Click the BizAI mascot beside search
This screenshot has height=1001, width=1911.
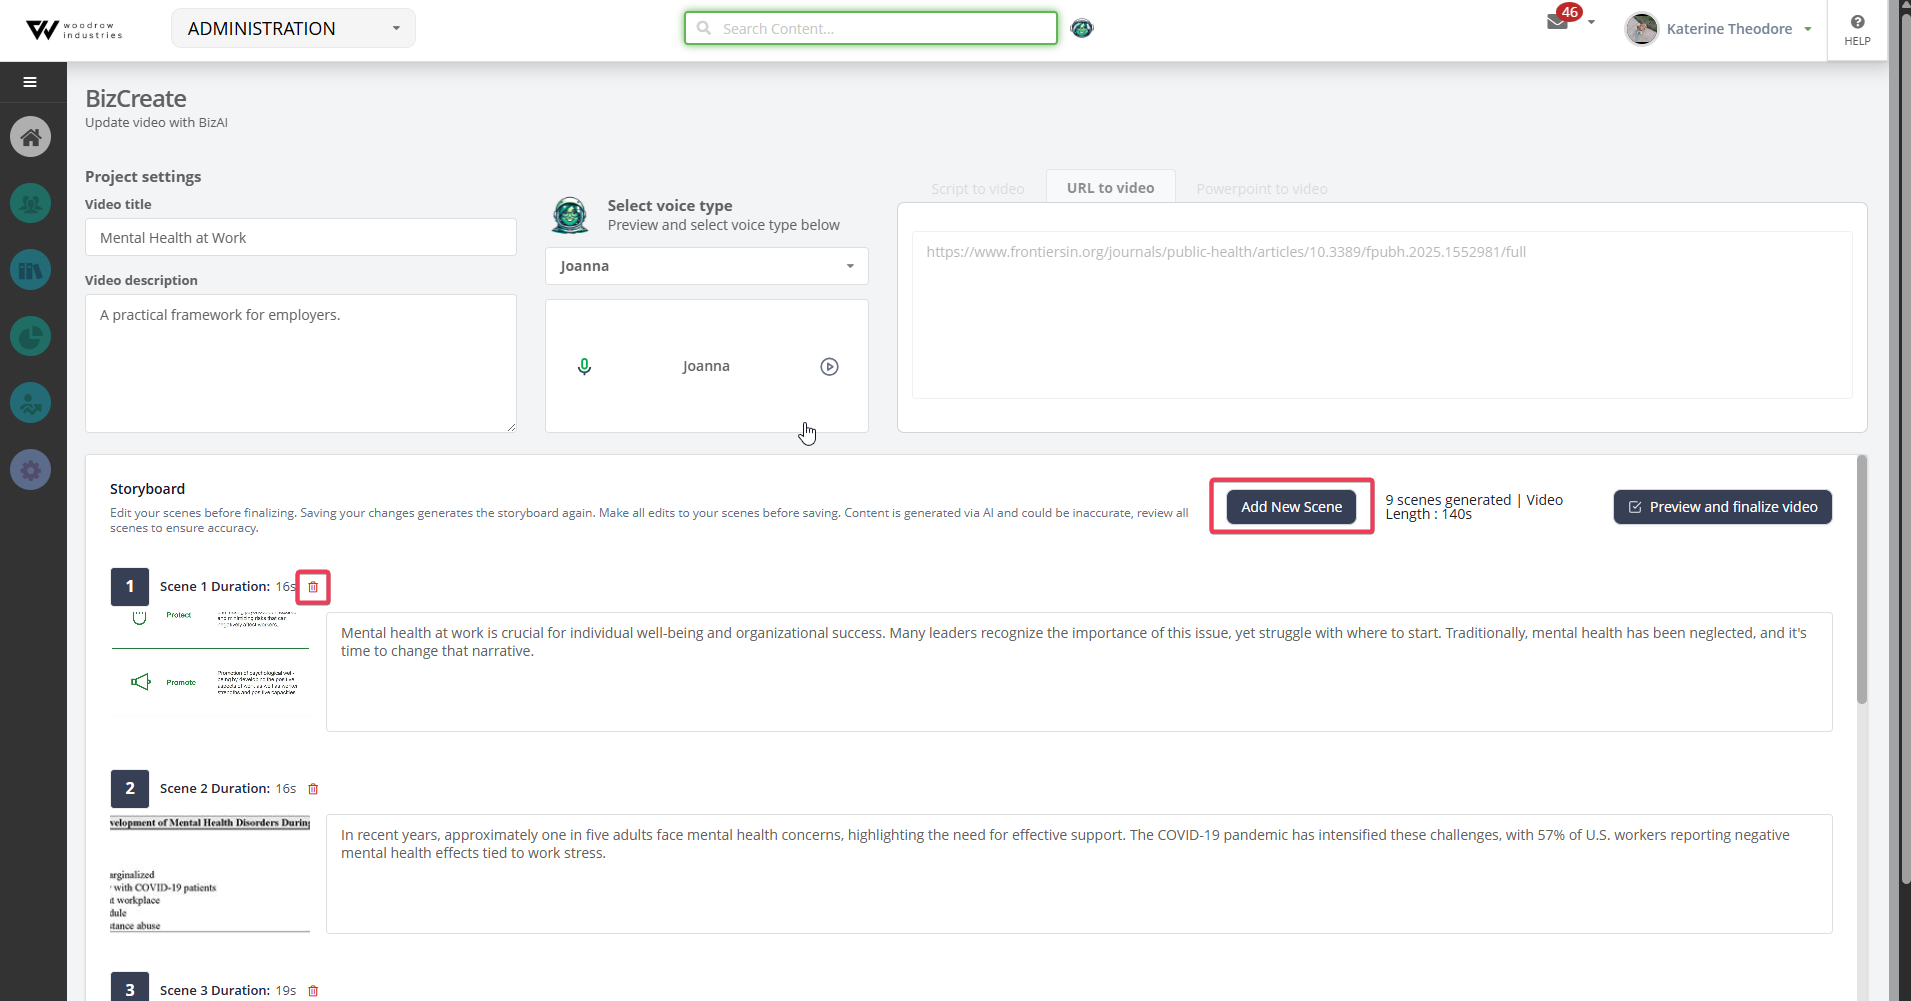point(1082,28)
